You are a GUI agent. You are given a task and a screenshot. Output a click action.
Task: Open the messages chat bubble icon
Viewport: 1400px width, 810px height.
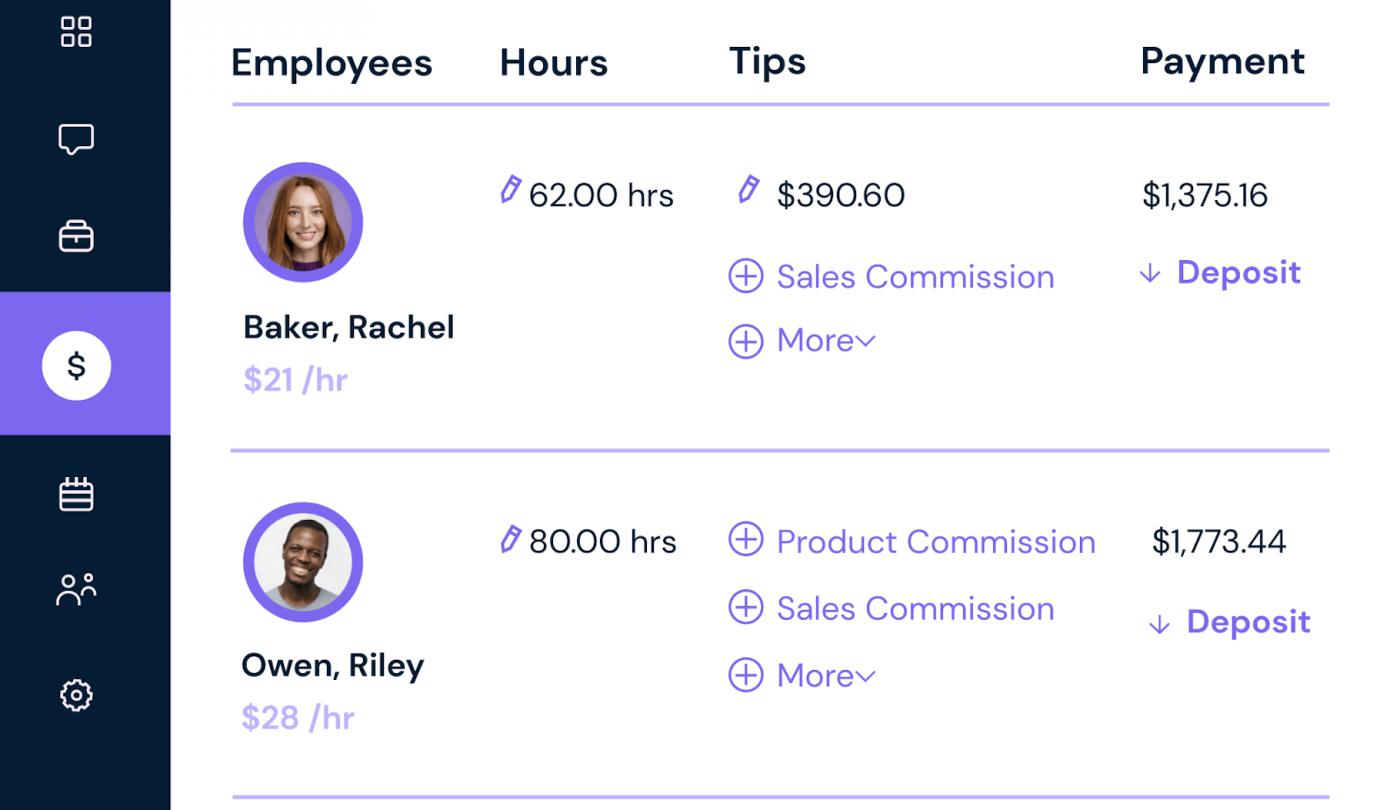point(76,139)
